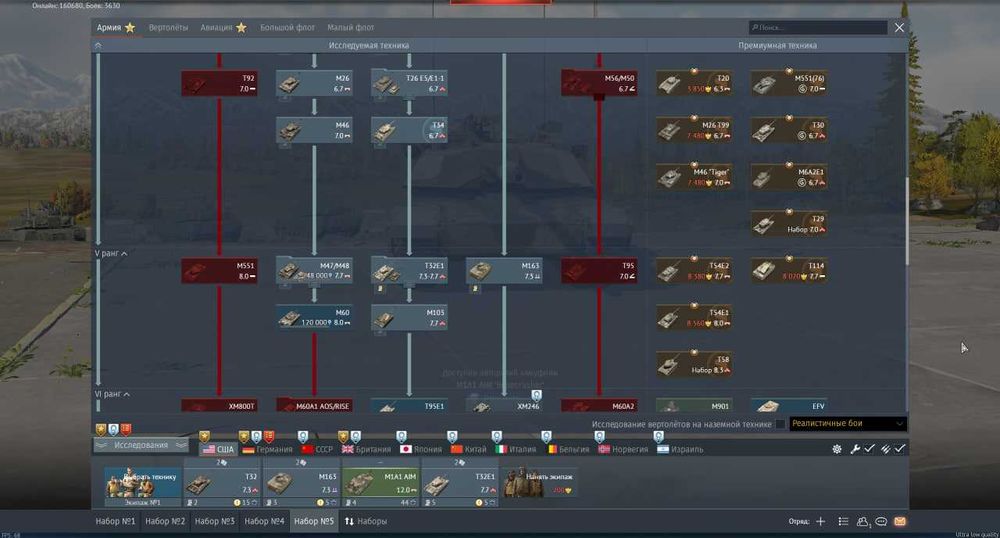
Task: Select premium T29 Набор card
Action: [790, 224]
